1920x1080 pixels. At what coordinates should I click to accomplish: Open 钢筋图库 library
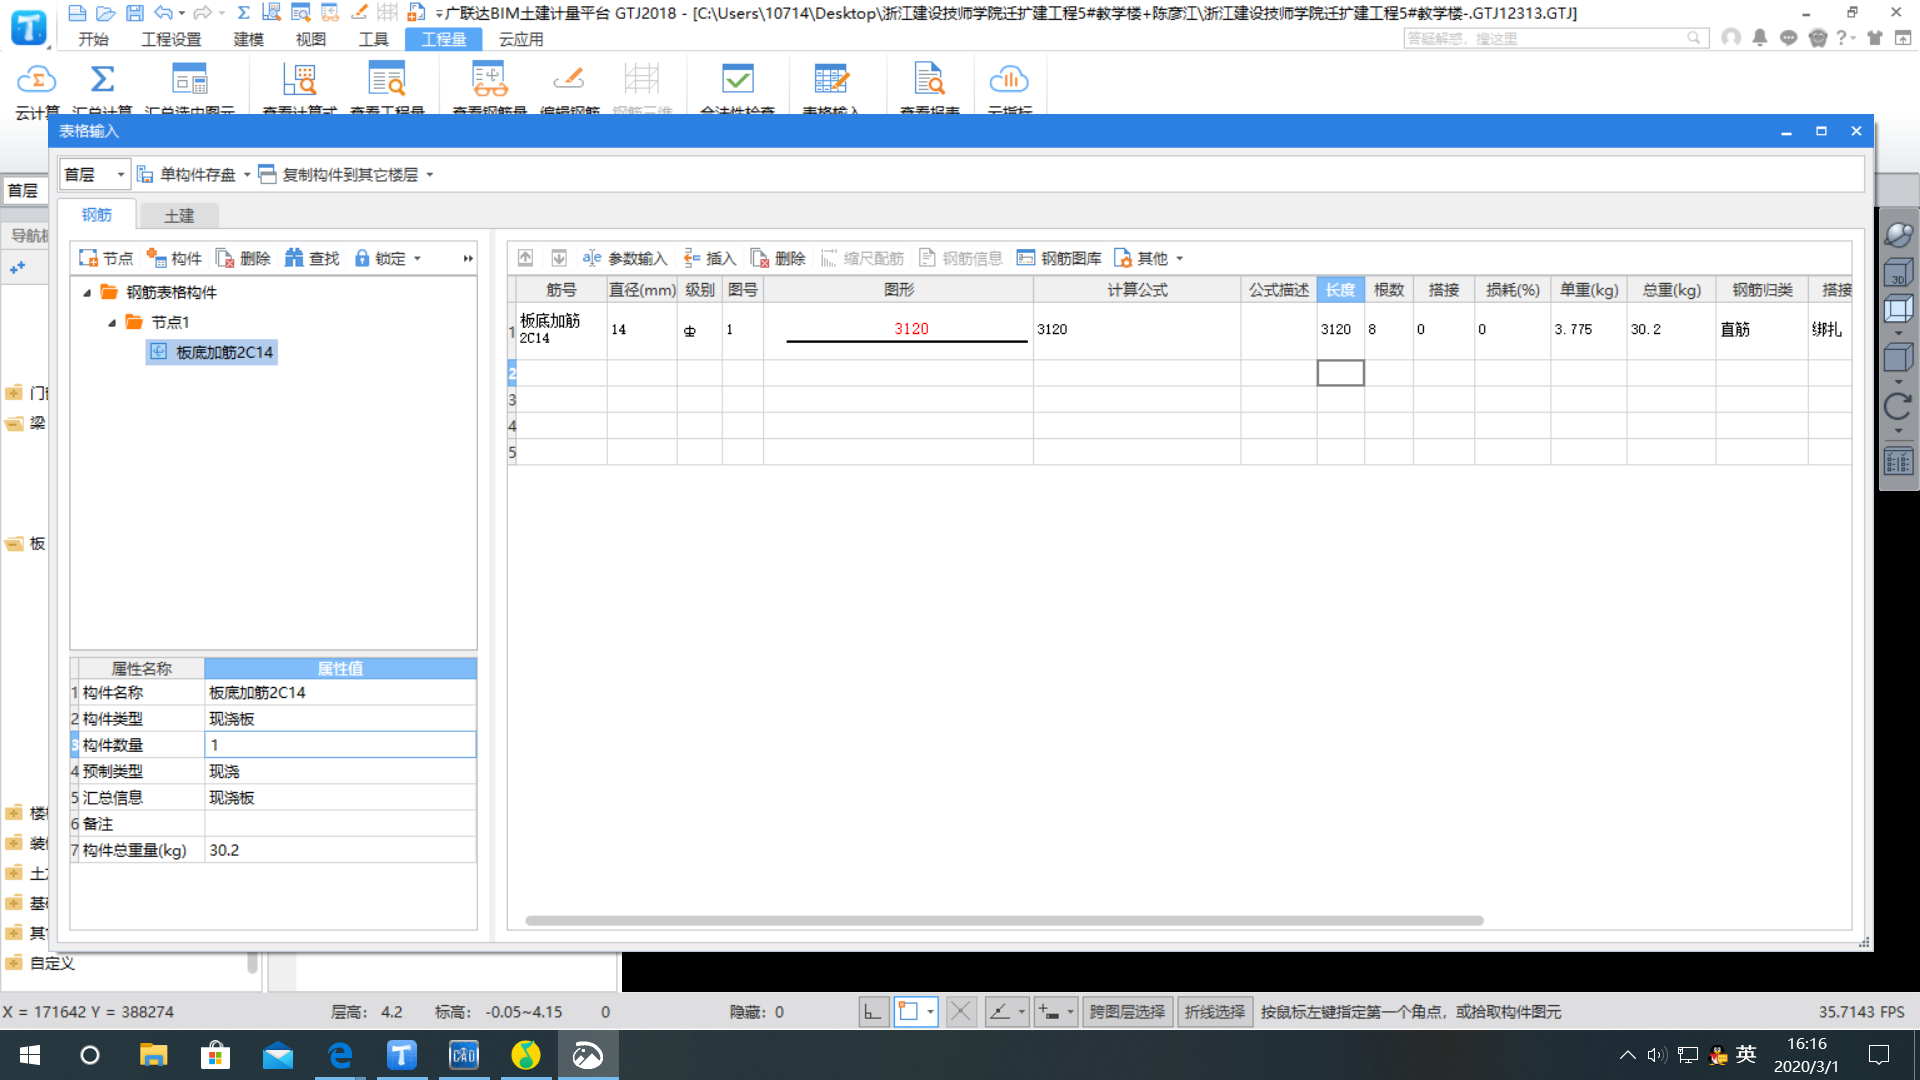(1059, 258)
